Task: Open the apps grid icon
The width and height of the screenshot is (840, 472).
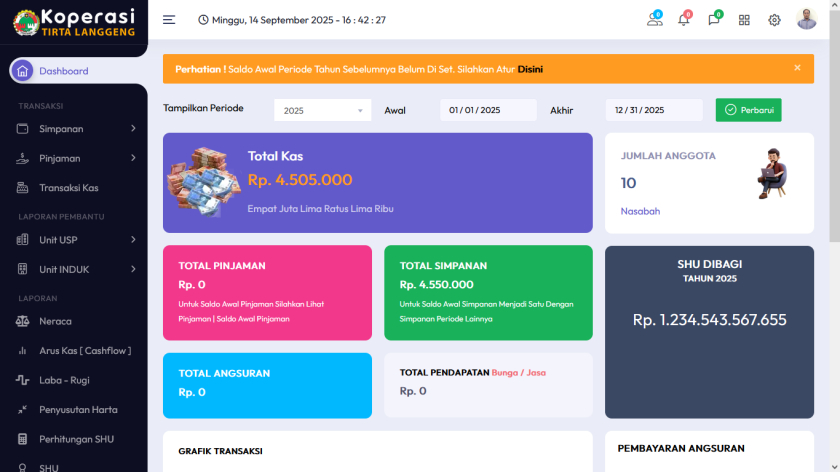Action: click(744, 20)
